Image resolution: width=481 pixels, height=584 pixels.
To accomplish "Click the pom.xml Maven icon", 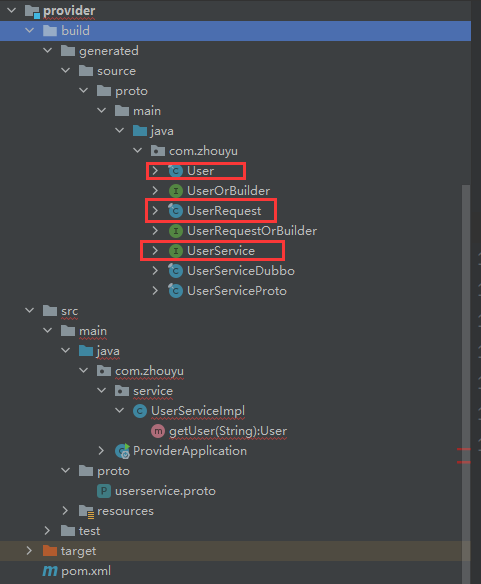I will 50,571.
